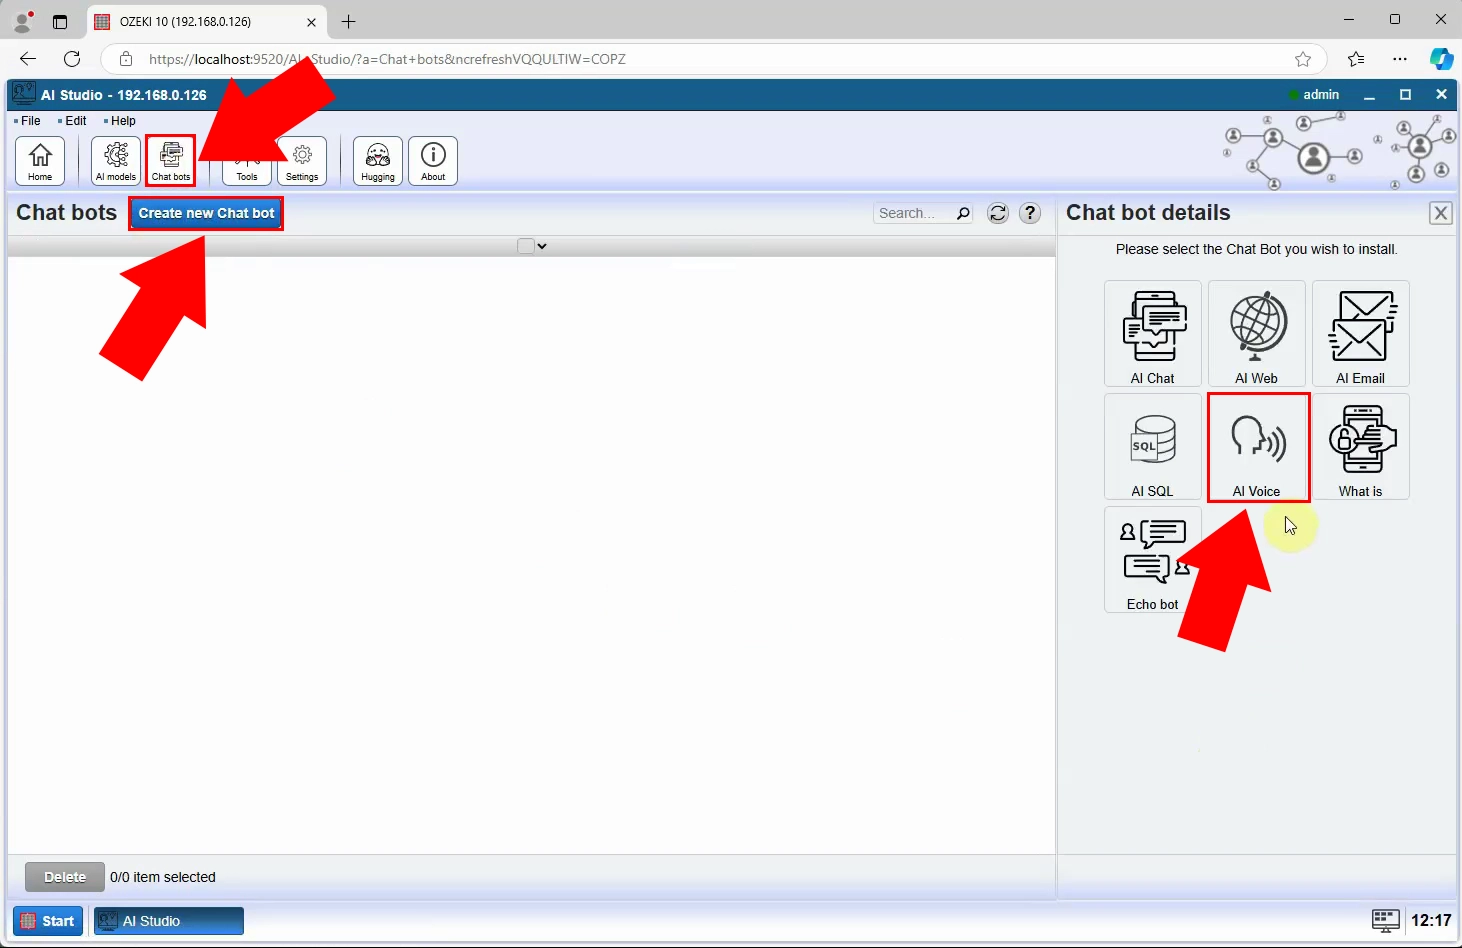Open the File menu
Image resolution: width=1462 pixels, height=948 pixels.
(31, 121)
